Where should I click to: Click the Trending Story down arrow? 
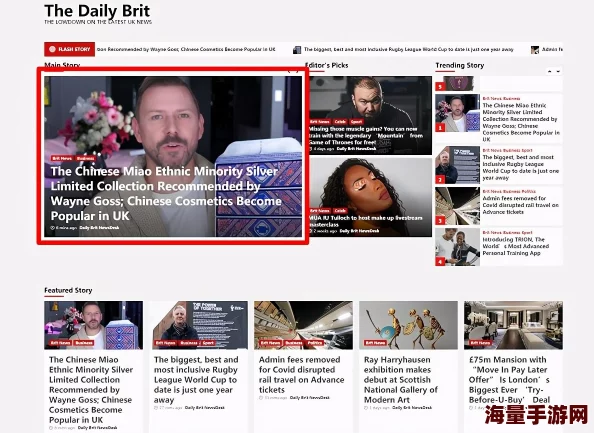point(558,71)
